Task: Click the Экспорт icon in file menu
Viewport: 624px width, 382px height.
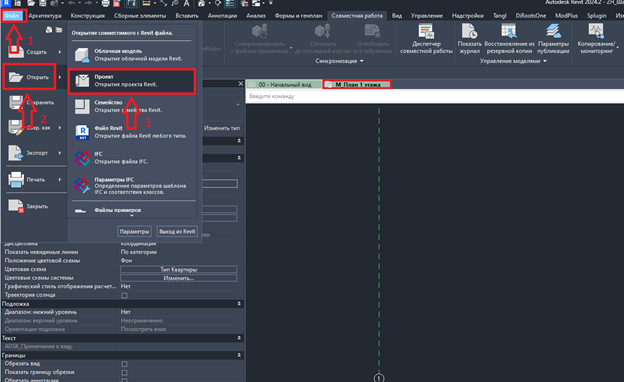Action: coord(16,153)
